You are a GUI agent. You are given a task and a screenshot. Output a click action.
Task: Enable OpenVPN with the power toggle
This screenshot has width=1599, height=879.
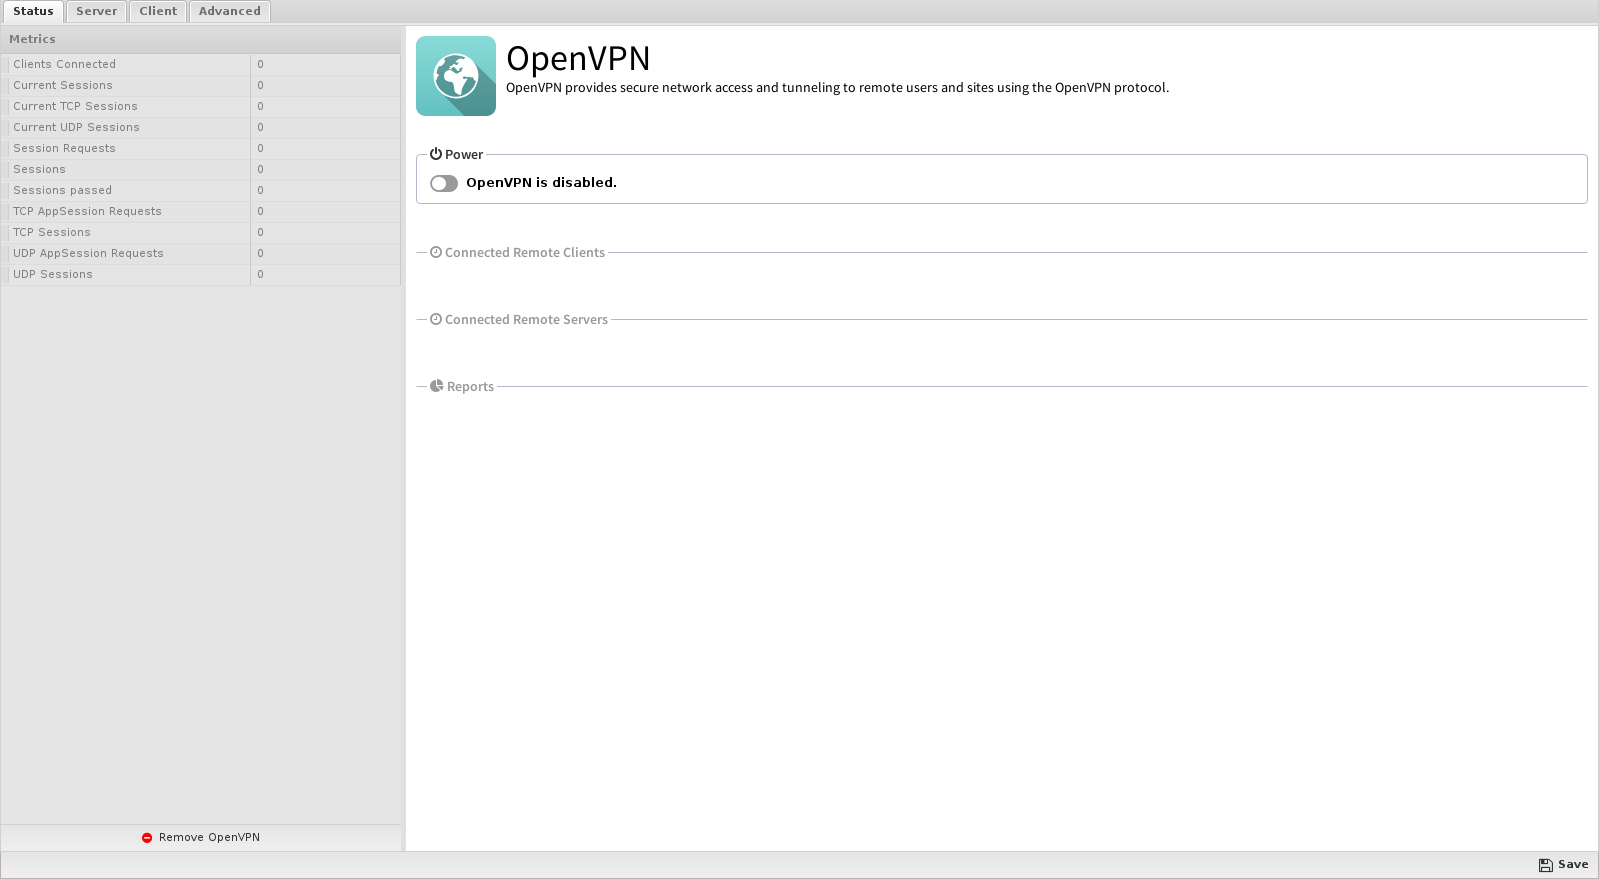pyautogui.click(x=444, y=183)
